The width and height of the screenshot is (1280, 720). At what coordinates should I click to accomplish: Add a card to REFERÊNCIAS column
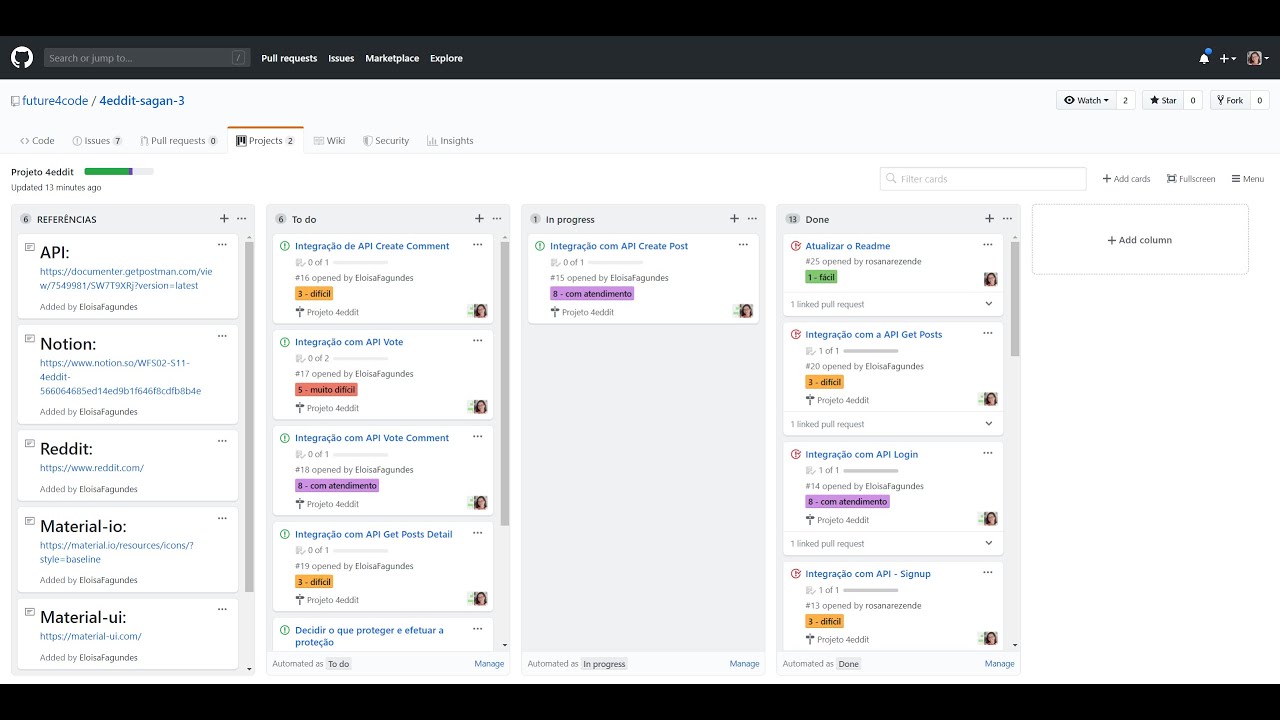224,219
